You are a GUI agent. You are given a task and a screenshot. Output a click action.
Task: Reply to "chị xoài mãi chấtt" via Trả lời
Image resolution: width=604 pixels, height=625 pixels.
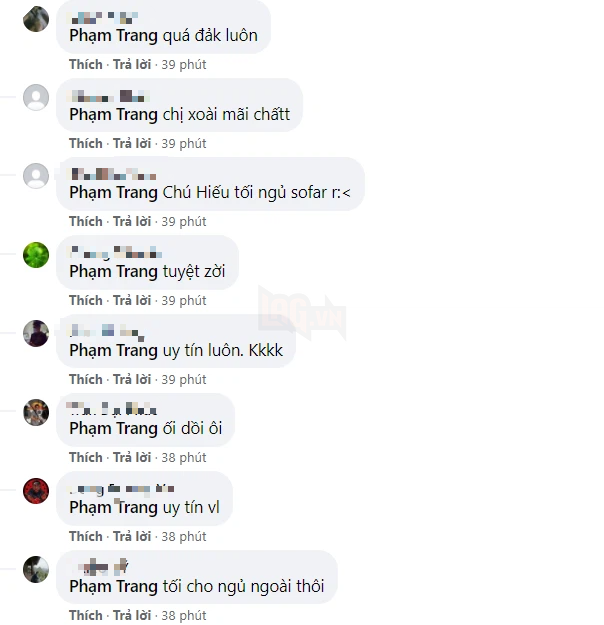(132, 143)
